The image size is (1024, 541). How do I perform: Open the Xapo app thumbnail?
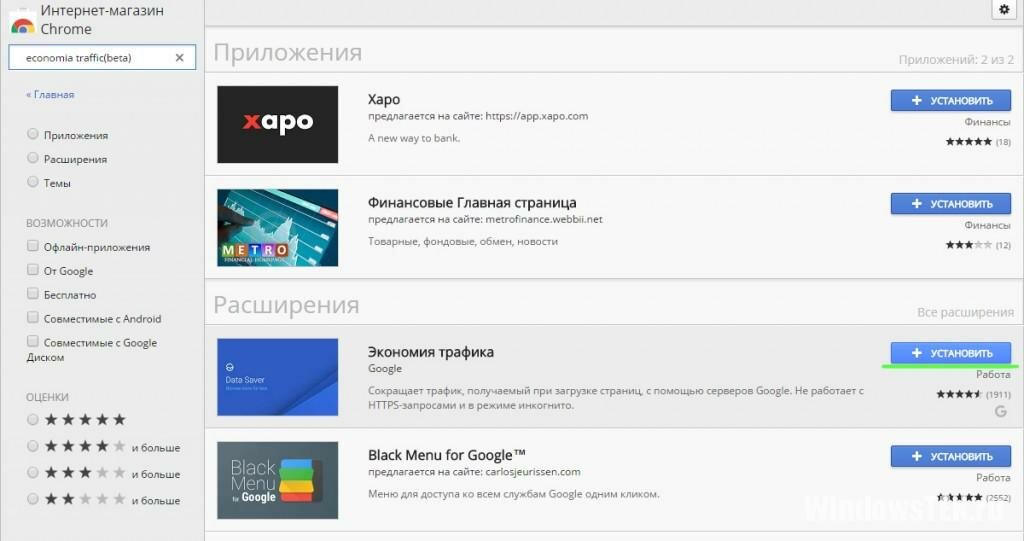click(x=278, y=124)
